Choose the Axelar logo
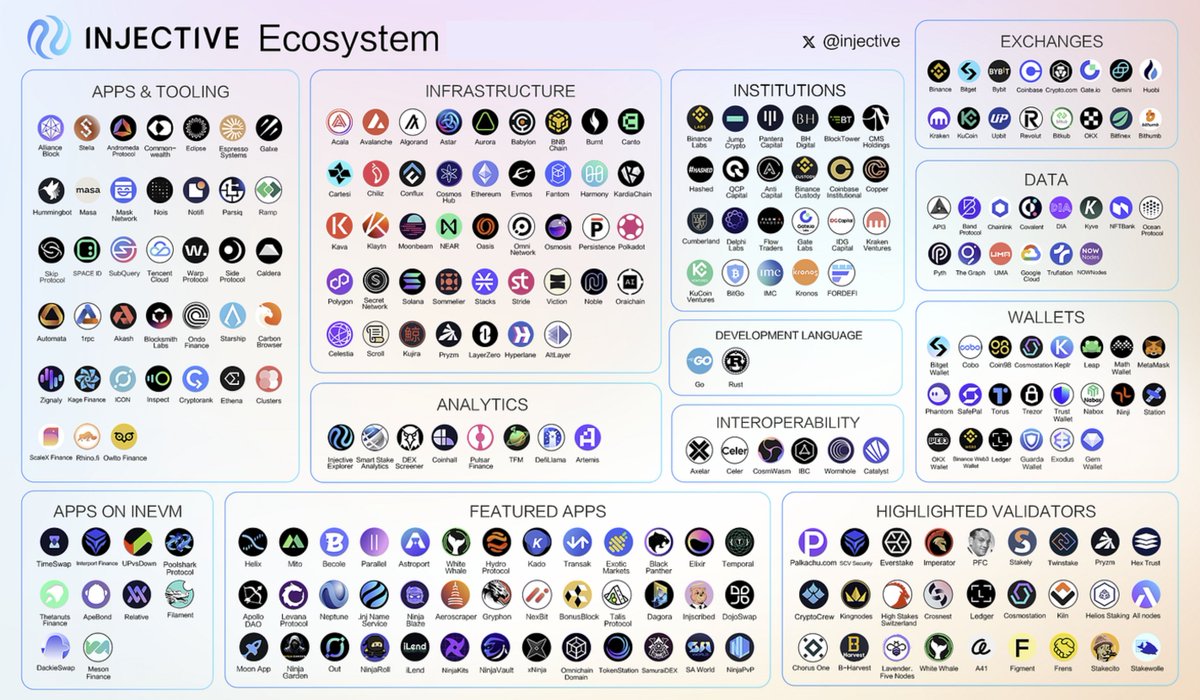Image resolution: width=1200 pixels, height=700 pixels. [700, 450]
